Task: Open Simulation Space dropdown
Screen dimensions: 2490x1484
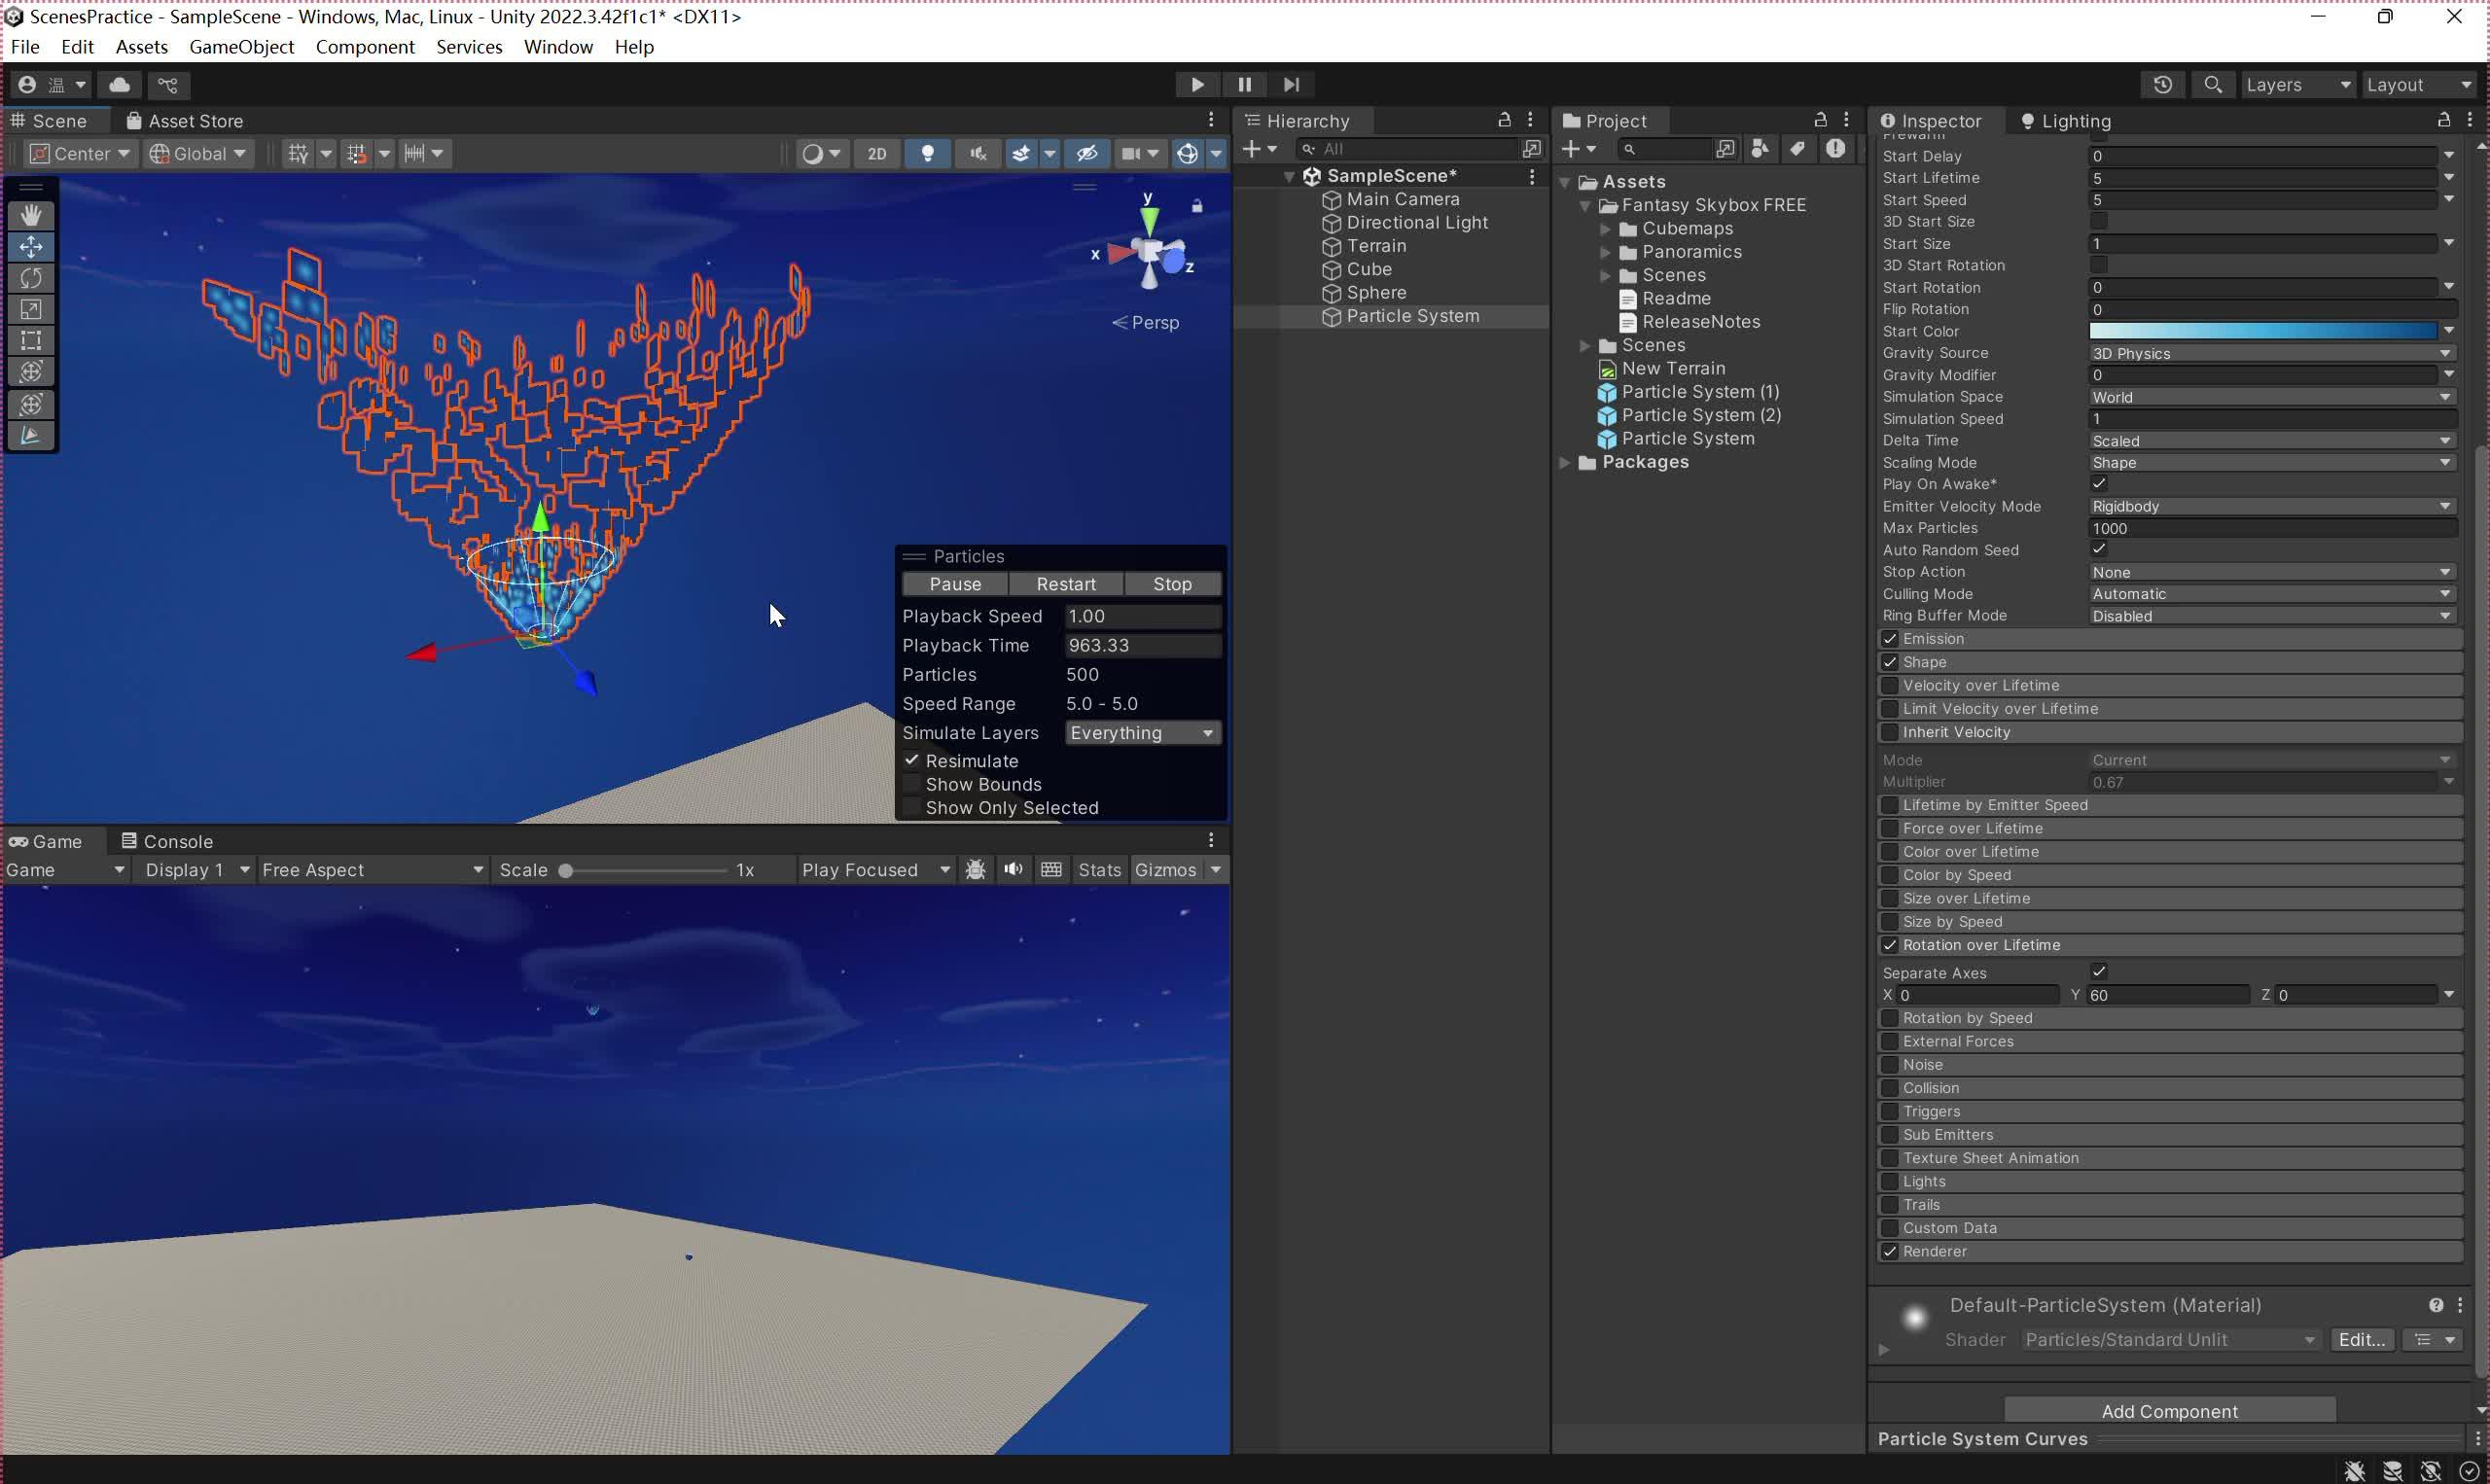Action: [2272, 397]
